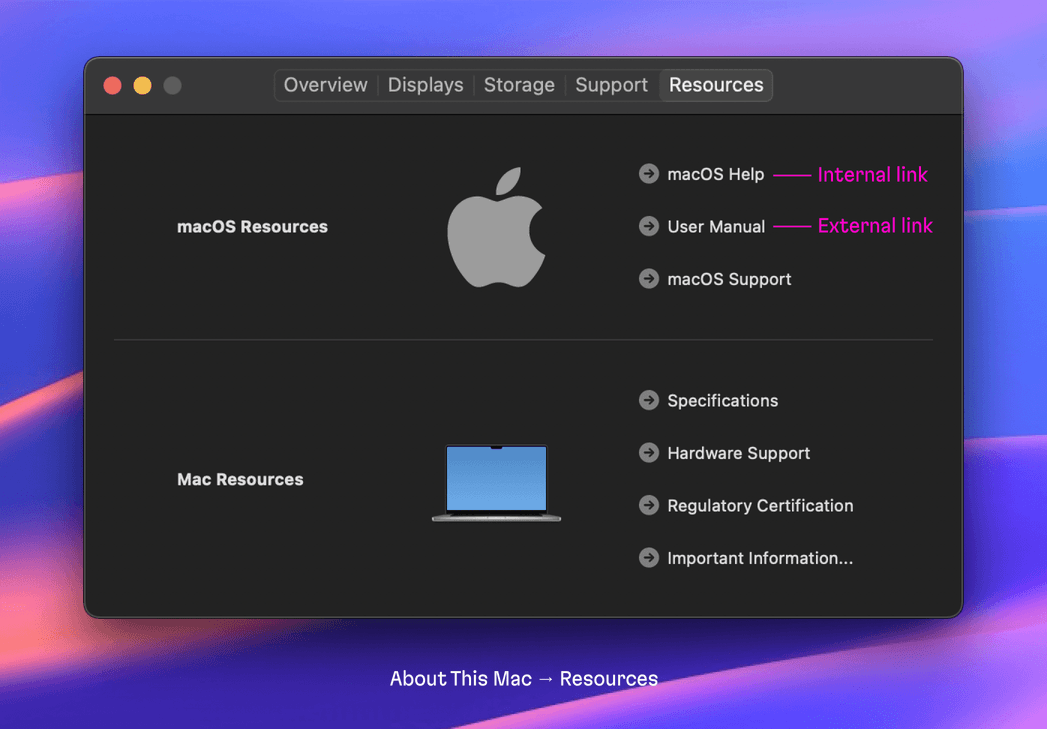Image resolution: width=1047 pixels, height=729 pixels.
Task: Click the gray Apple logo
Action: 496,227
